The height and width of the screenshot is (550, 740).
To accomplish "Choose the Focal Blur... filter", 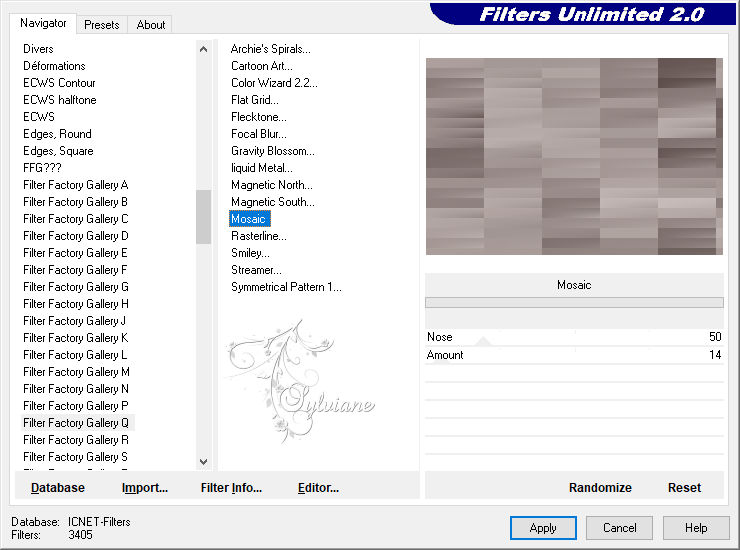I will click(x=259, y=134).
